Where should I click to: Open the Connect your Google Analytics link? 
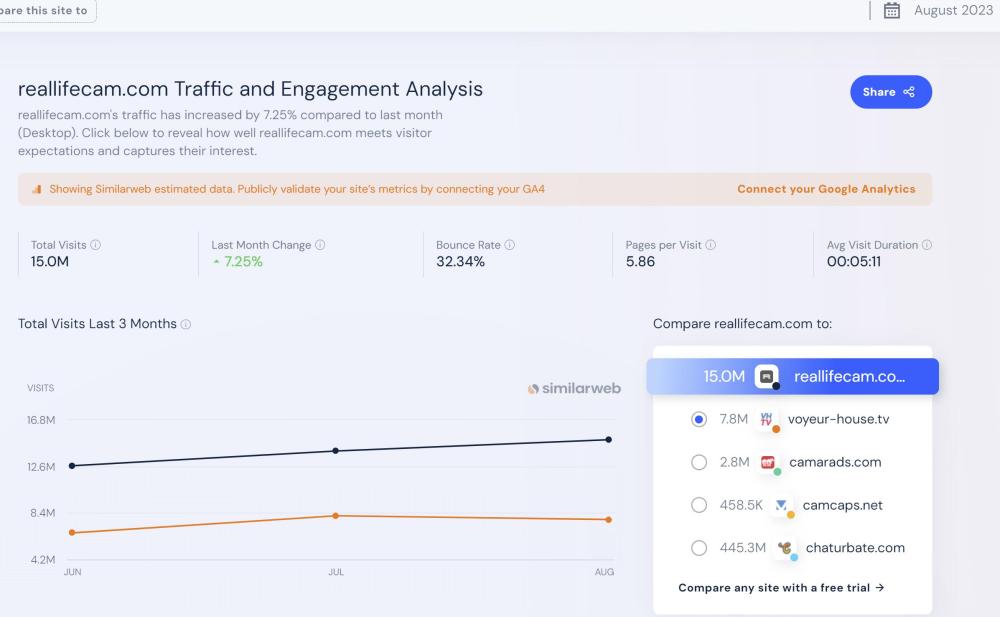(x=826, y=189)
